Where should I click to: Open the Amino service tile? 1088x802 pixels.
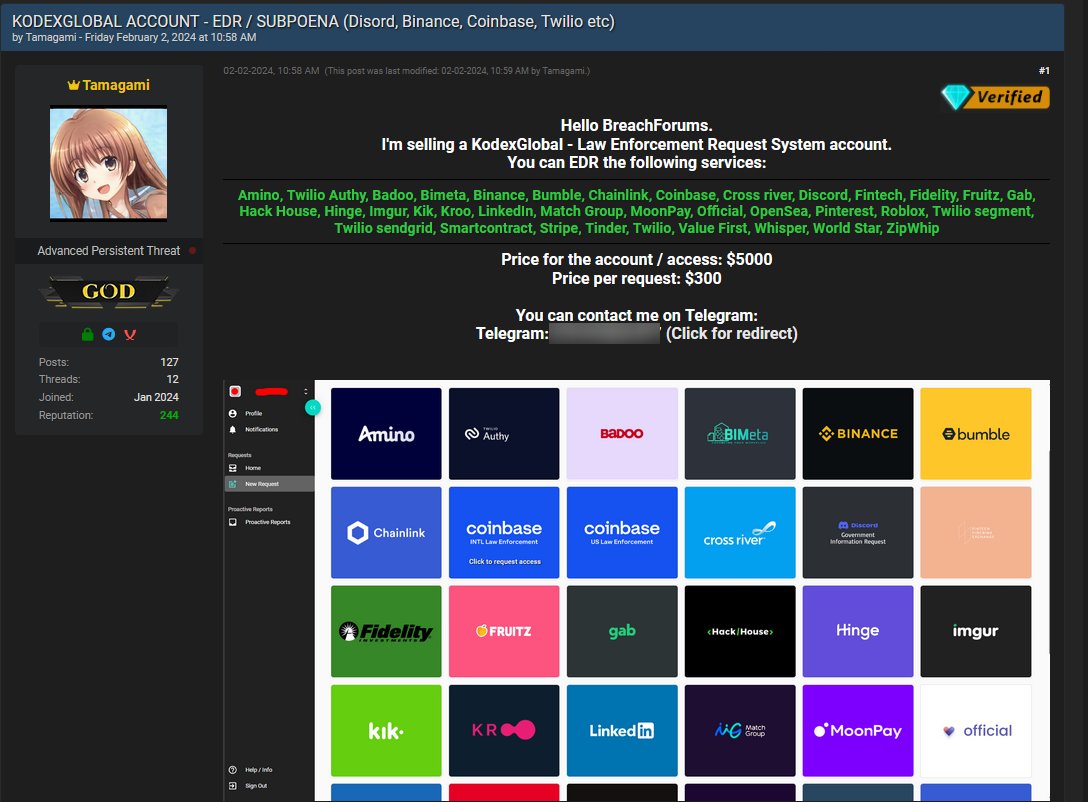[386, 434]
